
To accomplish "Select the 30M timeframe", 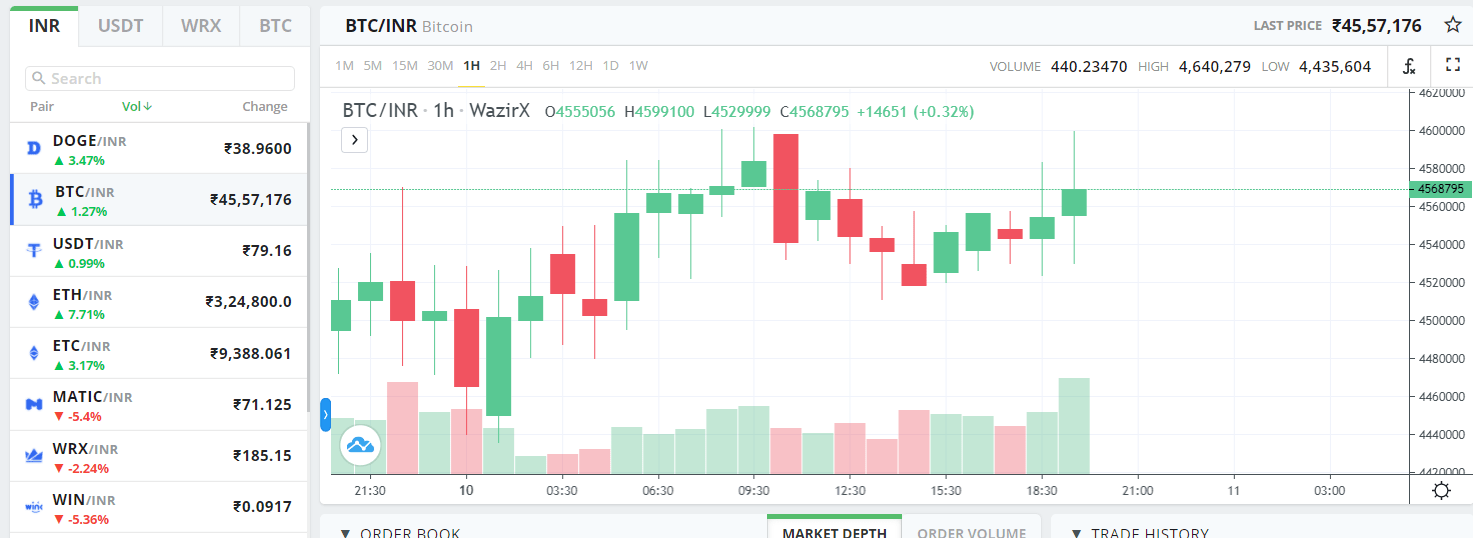I will 440,65.
